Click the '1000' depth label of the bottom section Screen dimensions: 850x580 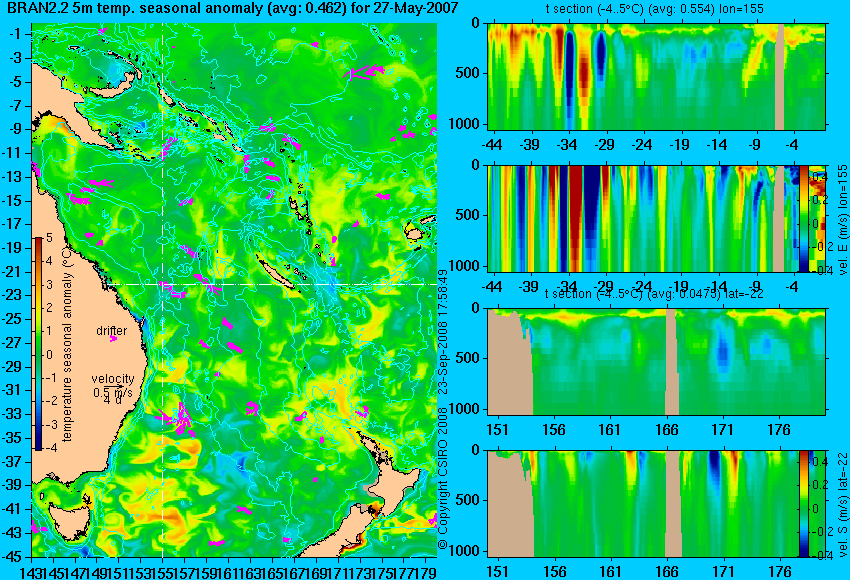(465, 551)
